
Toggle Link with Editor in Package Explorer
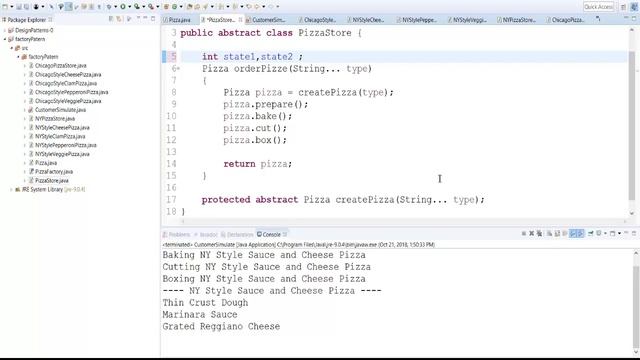point(119,19)
